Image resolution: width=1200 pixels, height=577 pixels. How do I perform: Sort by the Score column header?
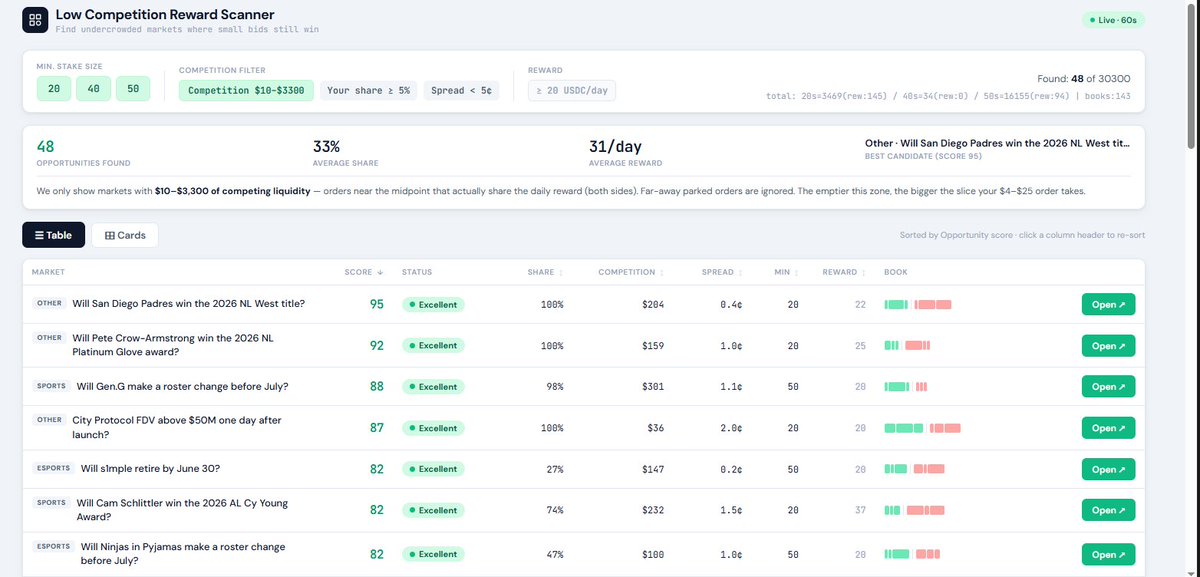coord(364,272)
